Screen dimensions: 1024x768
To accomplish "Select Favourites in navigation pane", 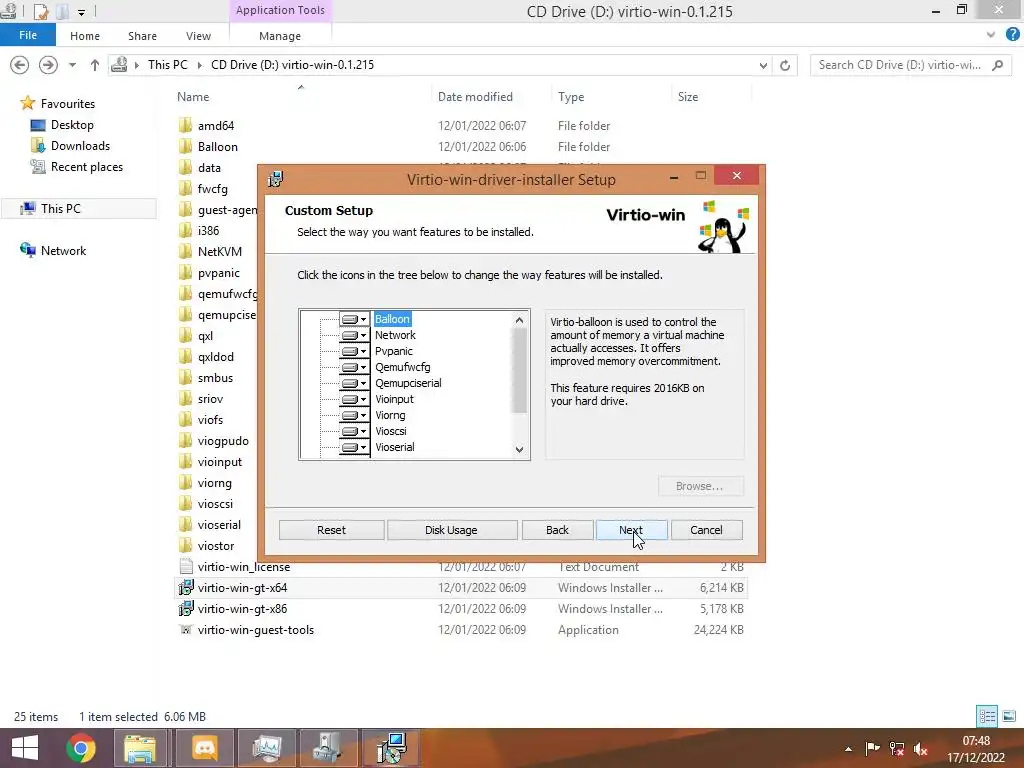I will (x=67, y=104).
